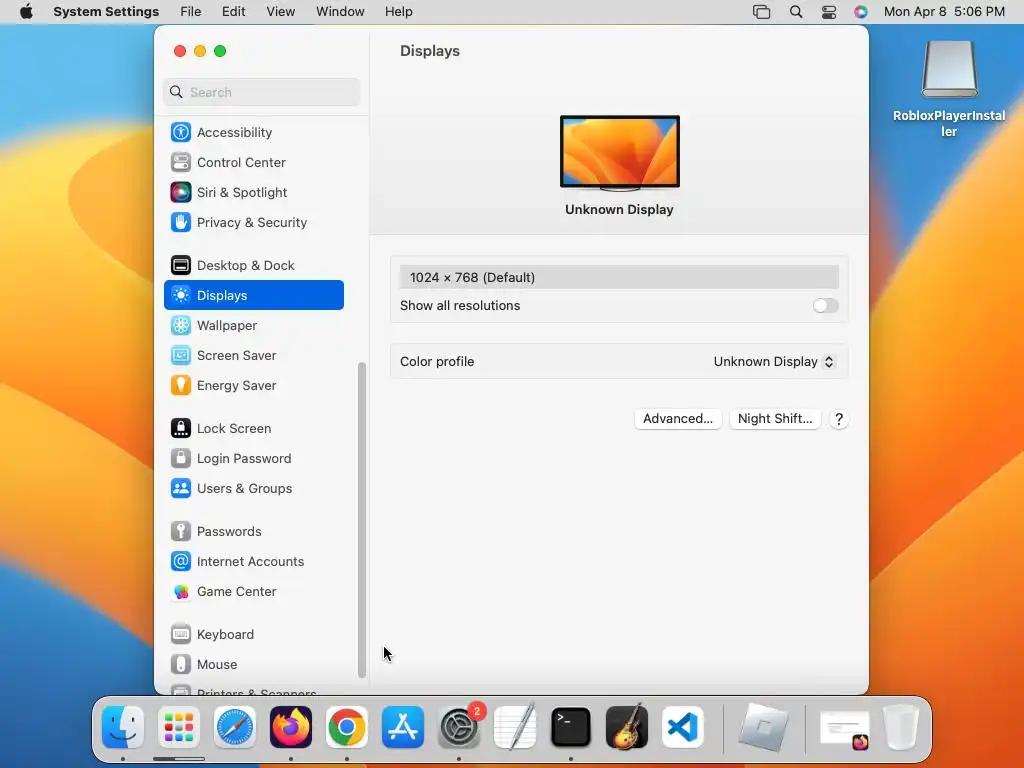1024x768 pixels.
Task: Open Finder from the Dock
Action: point(123,727)
